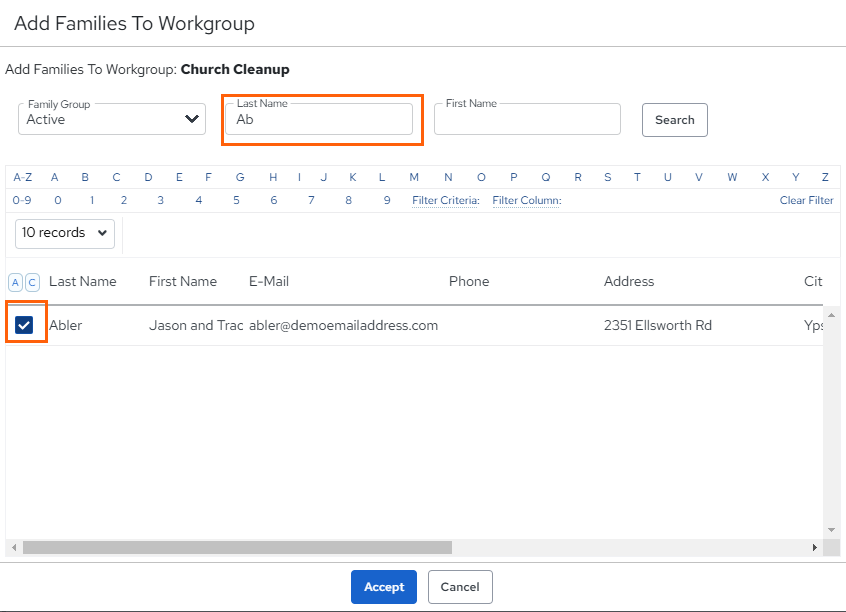Filter by digit 8
This screenshot has height=612, width=846.
349,200
